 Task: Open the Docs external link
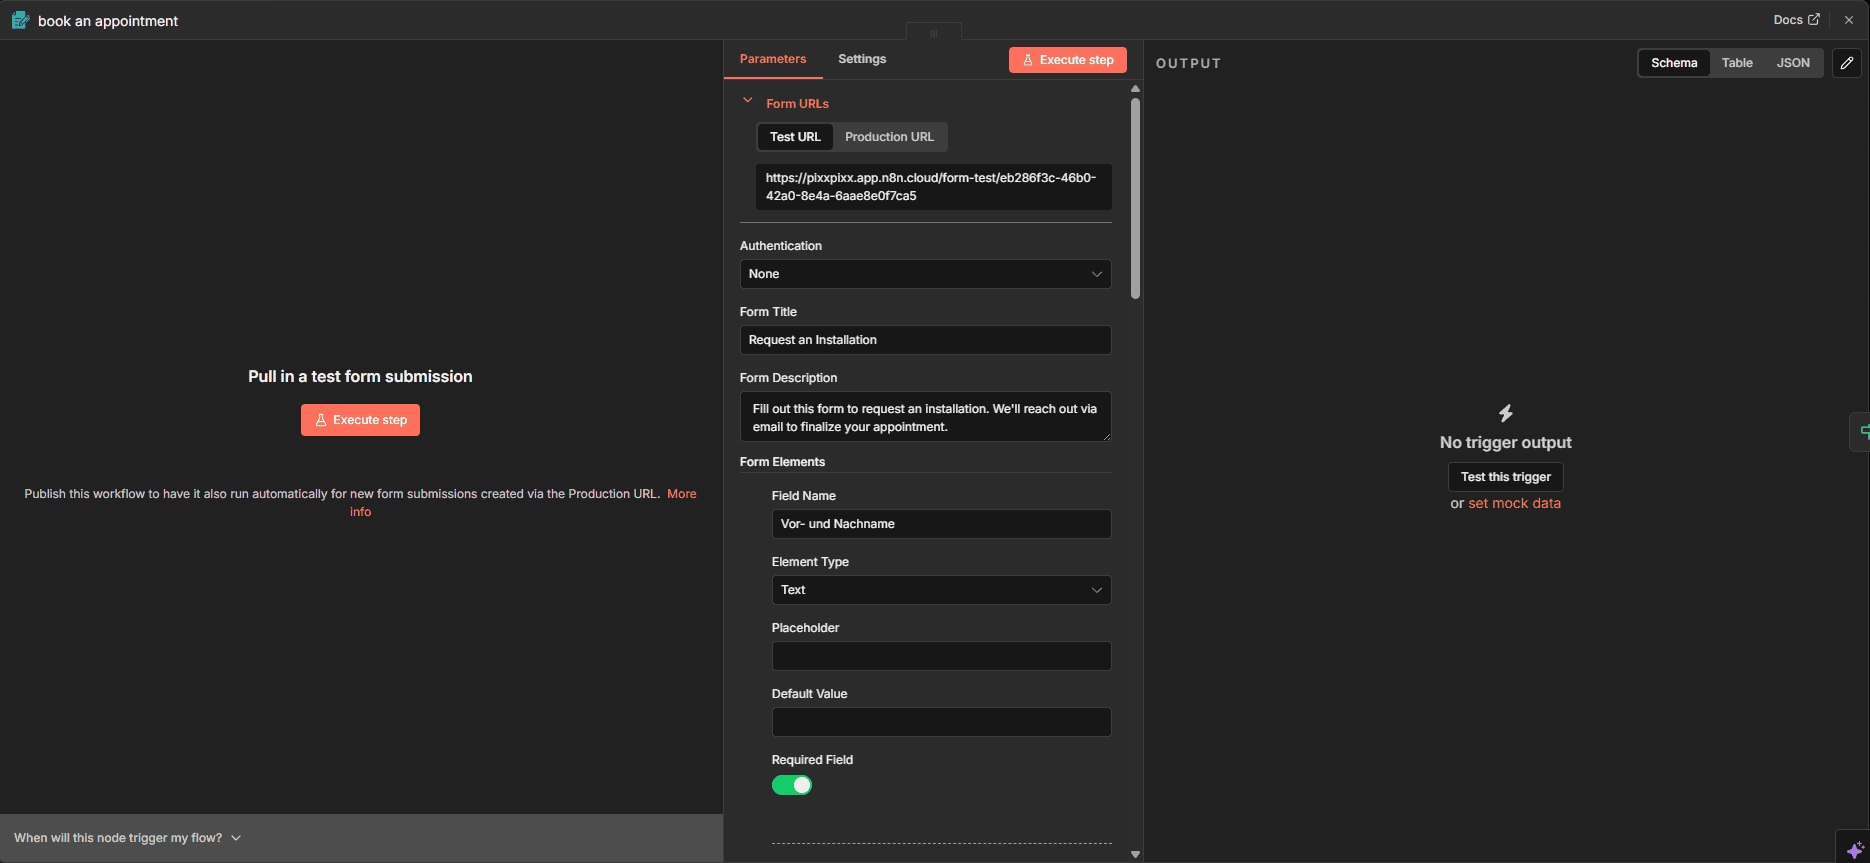pyautogui.click(x=1796, y=20)
